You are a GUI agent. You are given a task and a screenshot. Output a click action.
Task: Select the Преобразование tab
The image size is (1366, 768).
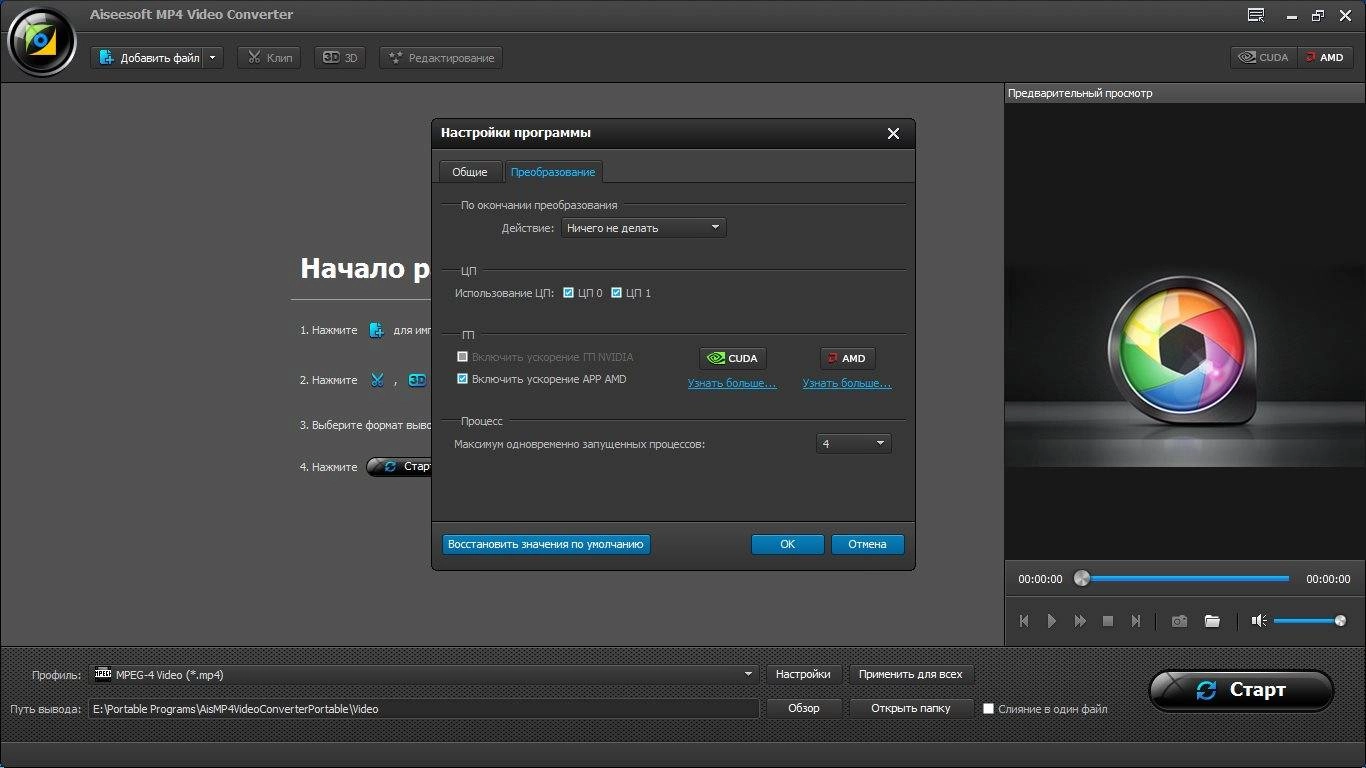coord(553,172)
